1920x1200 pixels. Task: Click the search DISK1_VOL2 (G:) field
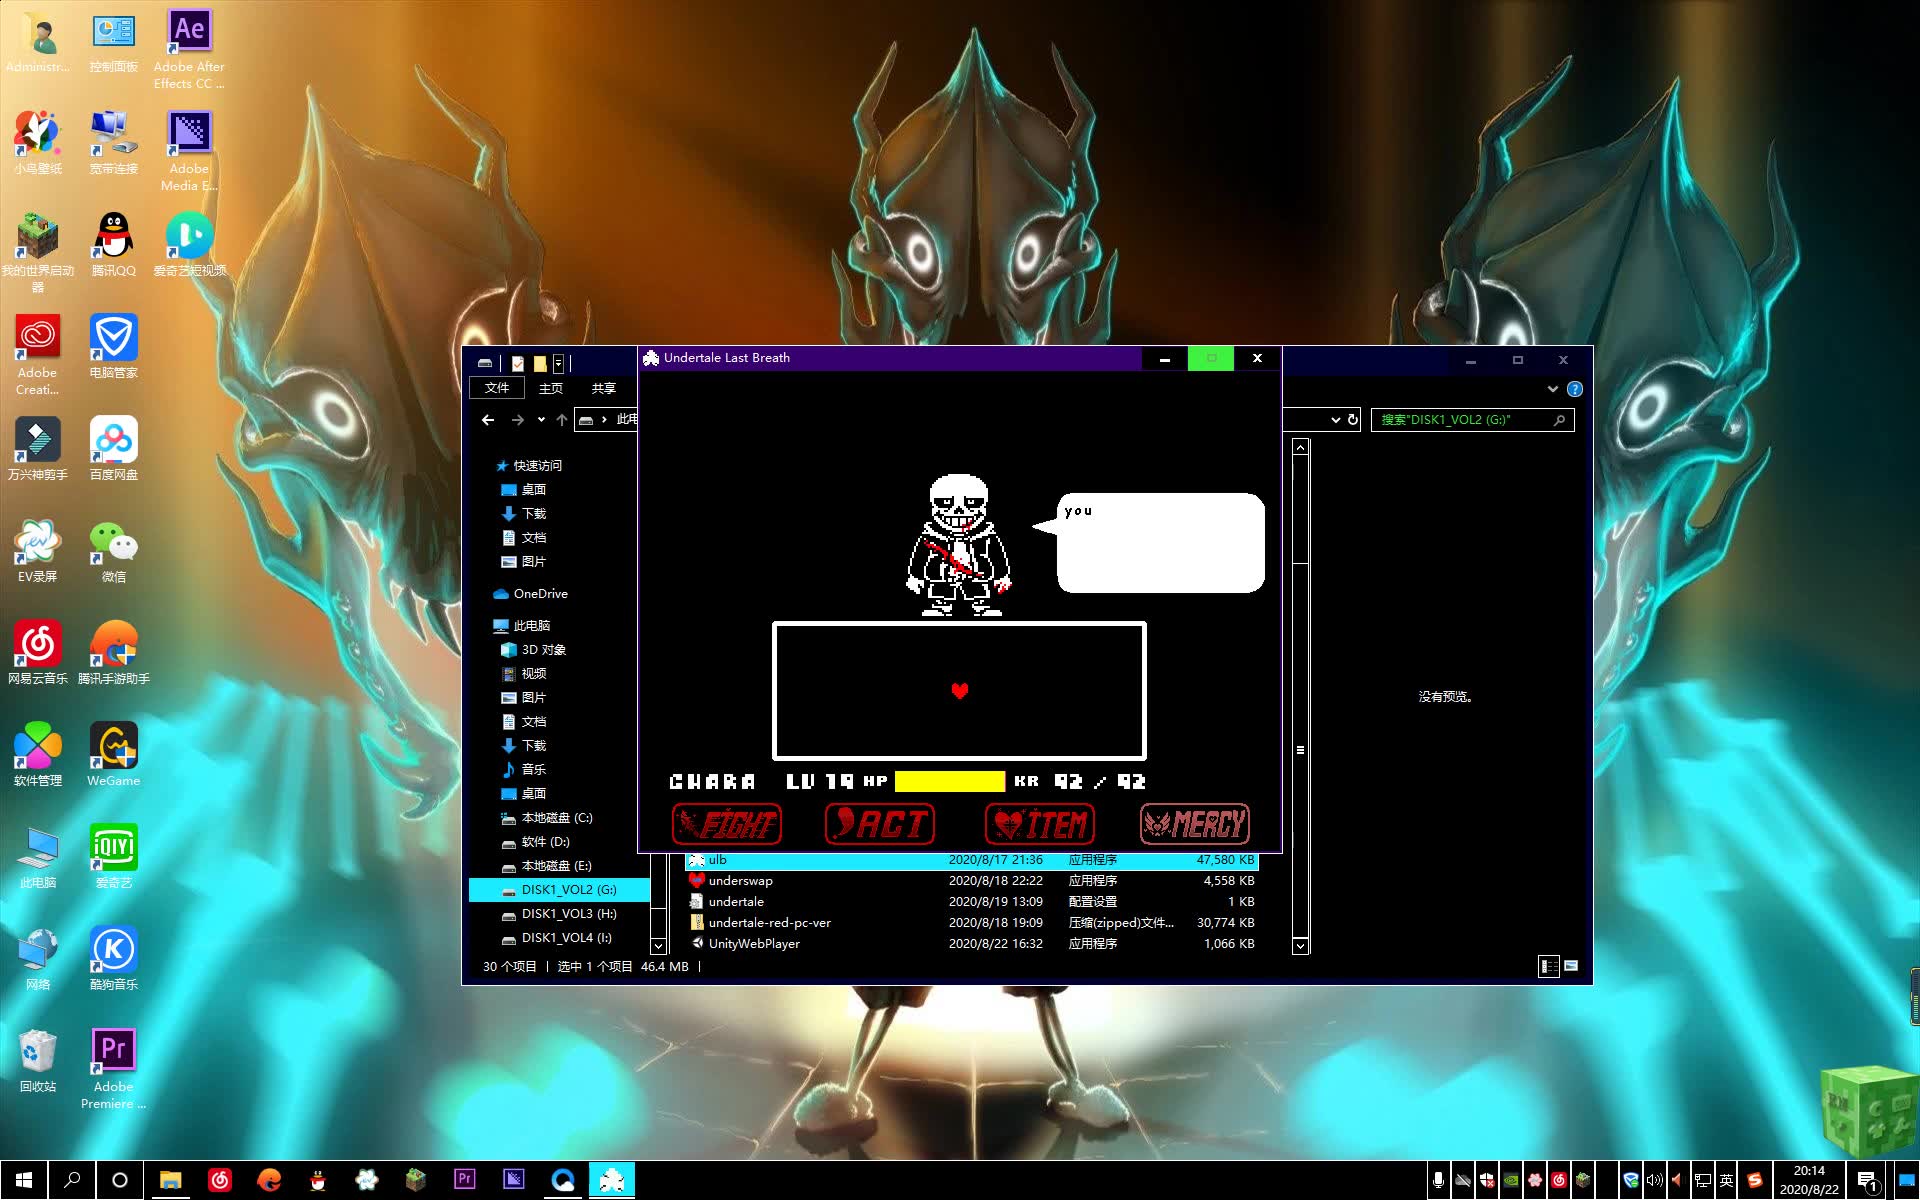pyautogui.click(x=1460, y=420)
